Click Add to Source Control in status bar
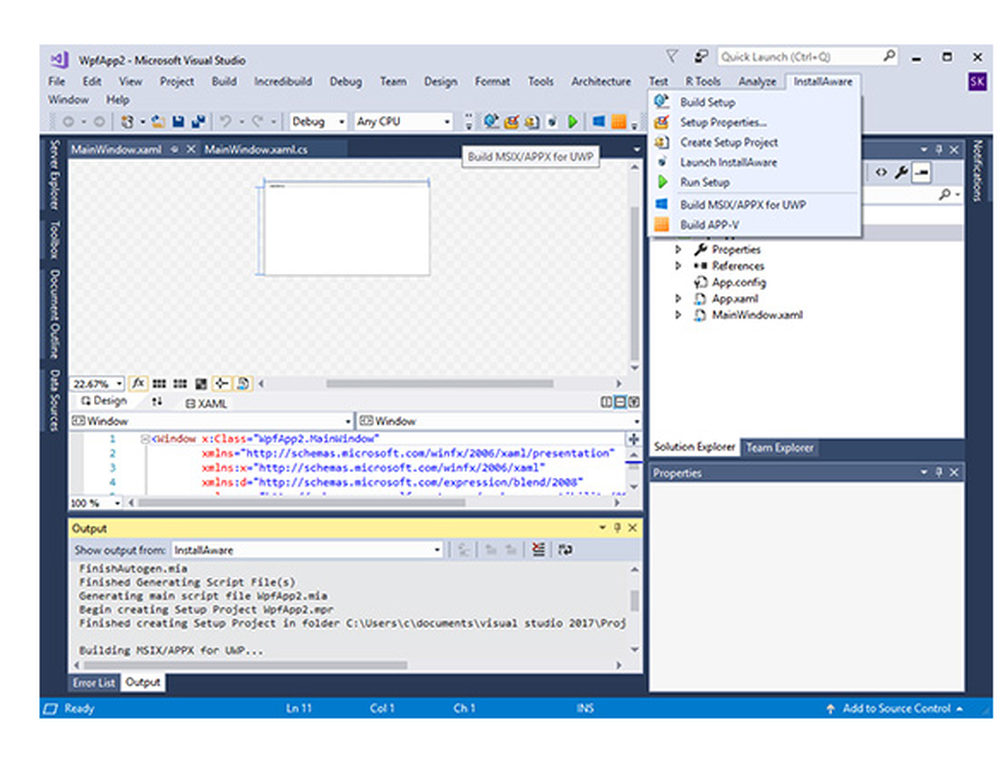Image resolution: width=1000 pixels, height=780 pixels. pyautogui.click(x=896, y=709)
